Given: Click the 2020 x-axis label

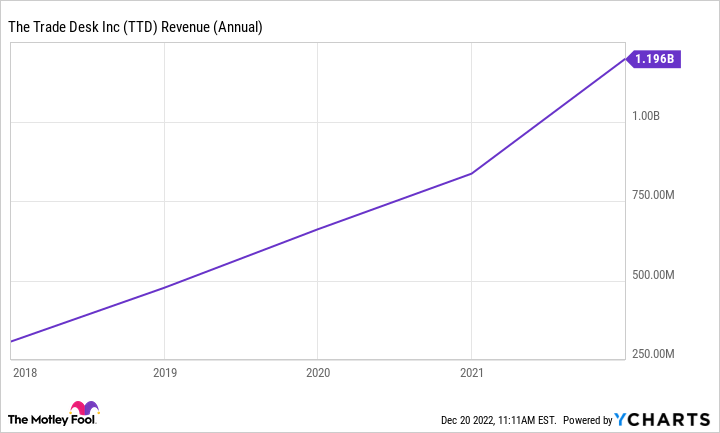Looking at the screenshot, I should [318, 372].
